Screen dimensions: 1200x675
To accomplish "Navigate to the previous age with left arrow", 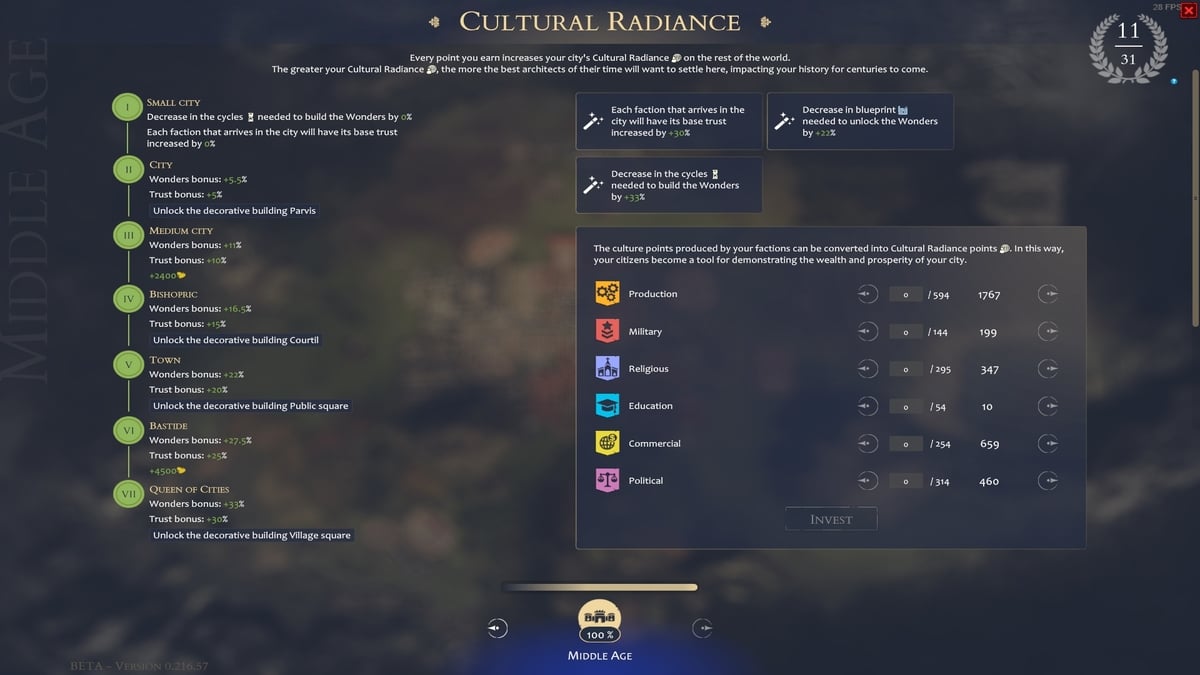I will [x=496, y=628].
